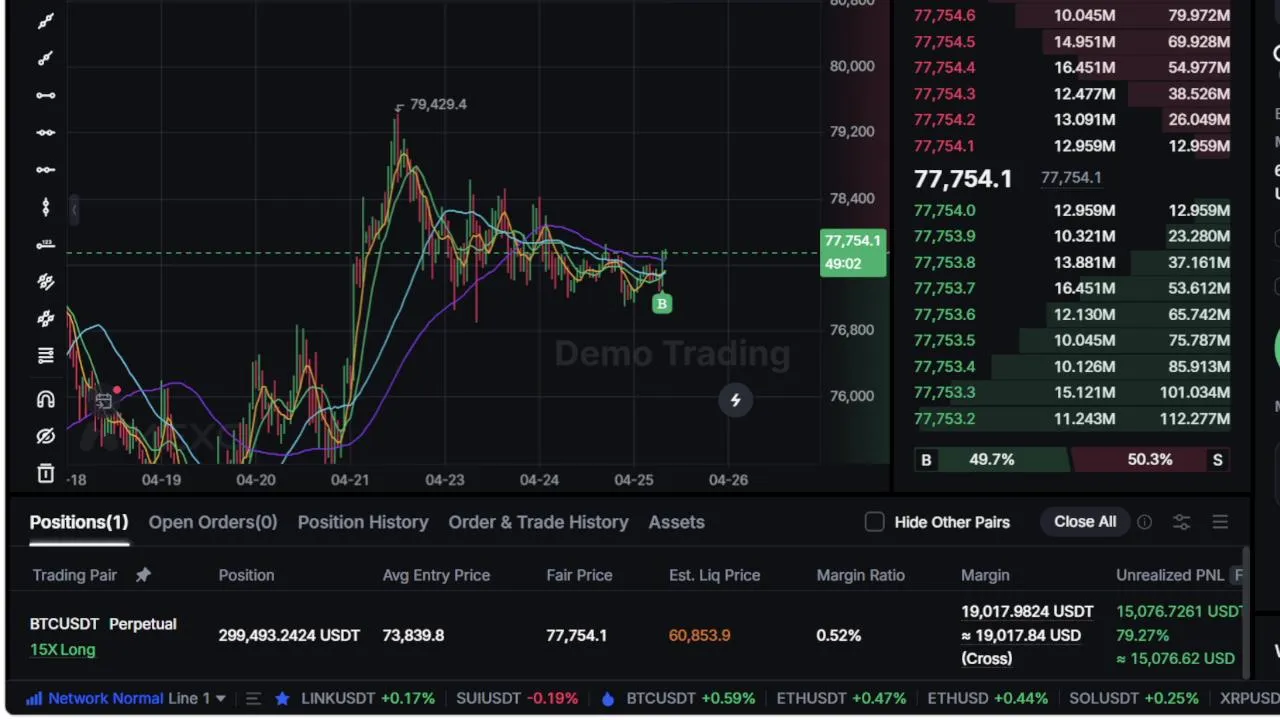This screenshot has height=720, width=1280.
Task: Click the blue favorites star in ticker bar
Action: point(282,698)
